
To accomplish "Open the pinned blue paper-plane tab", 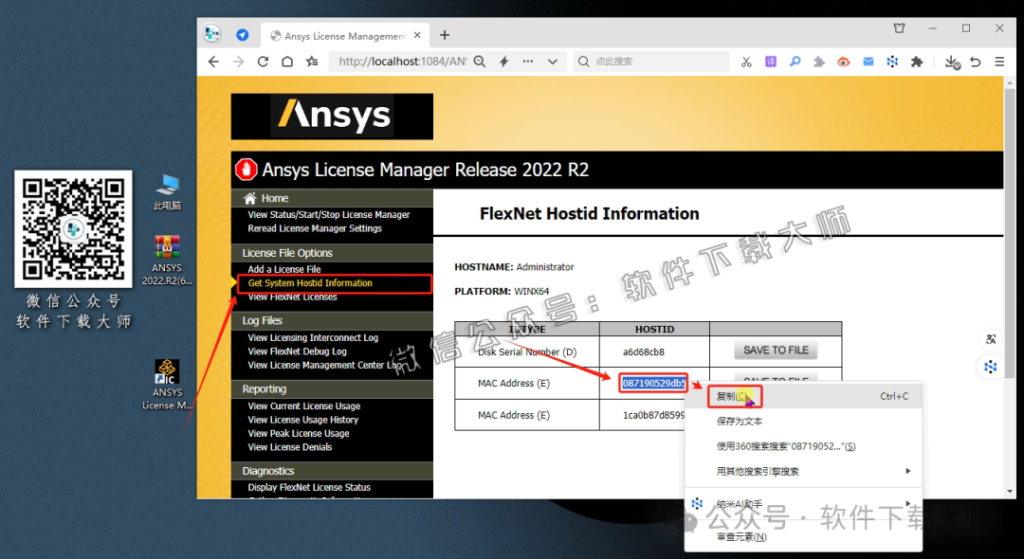I will 242,35.
